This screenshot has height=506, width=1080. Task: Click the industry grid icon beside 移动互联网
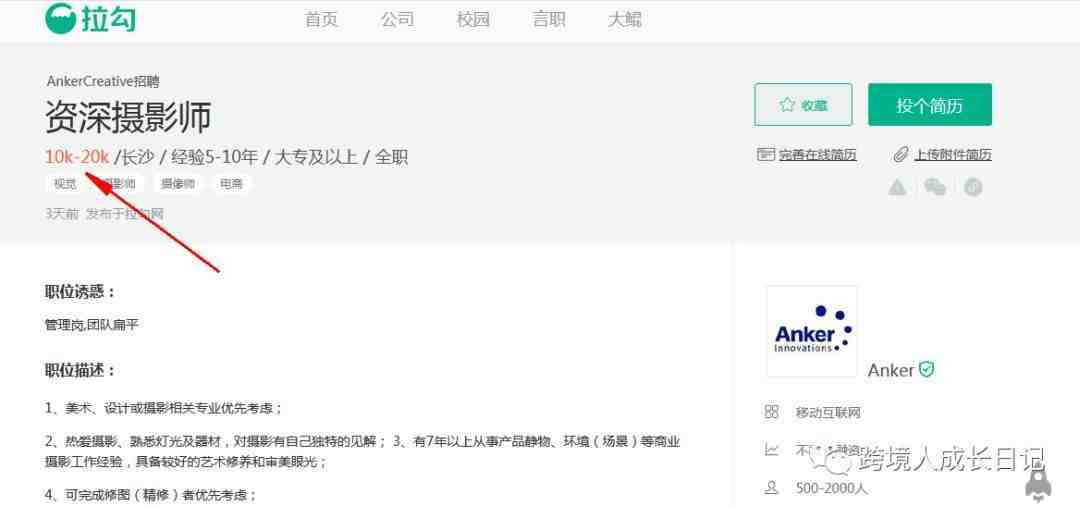click(x=771, y=412)
